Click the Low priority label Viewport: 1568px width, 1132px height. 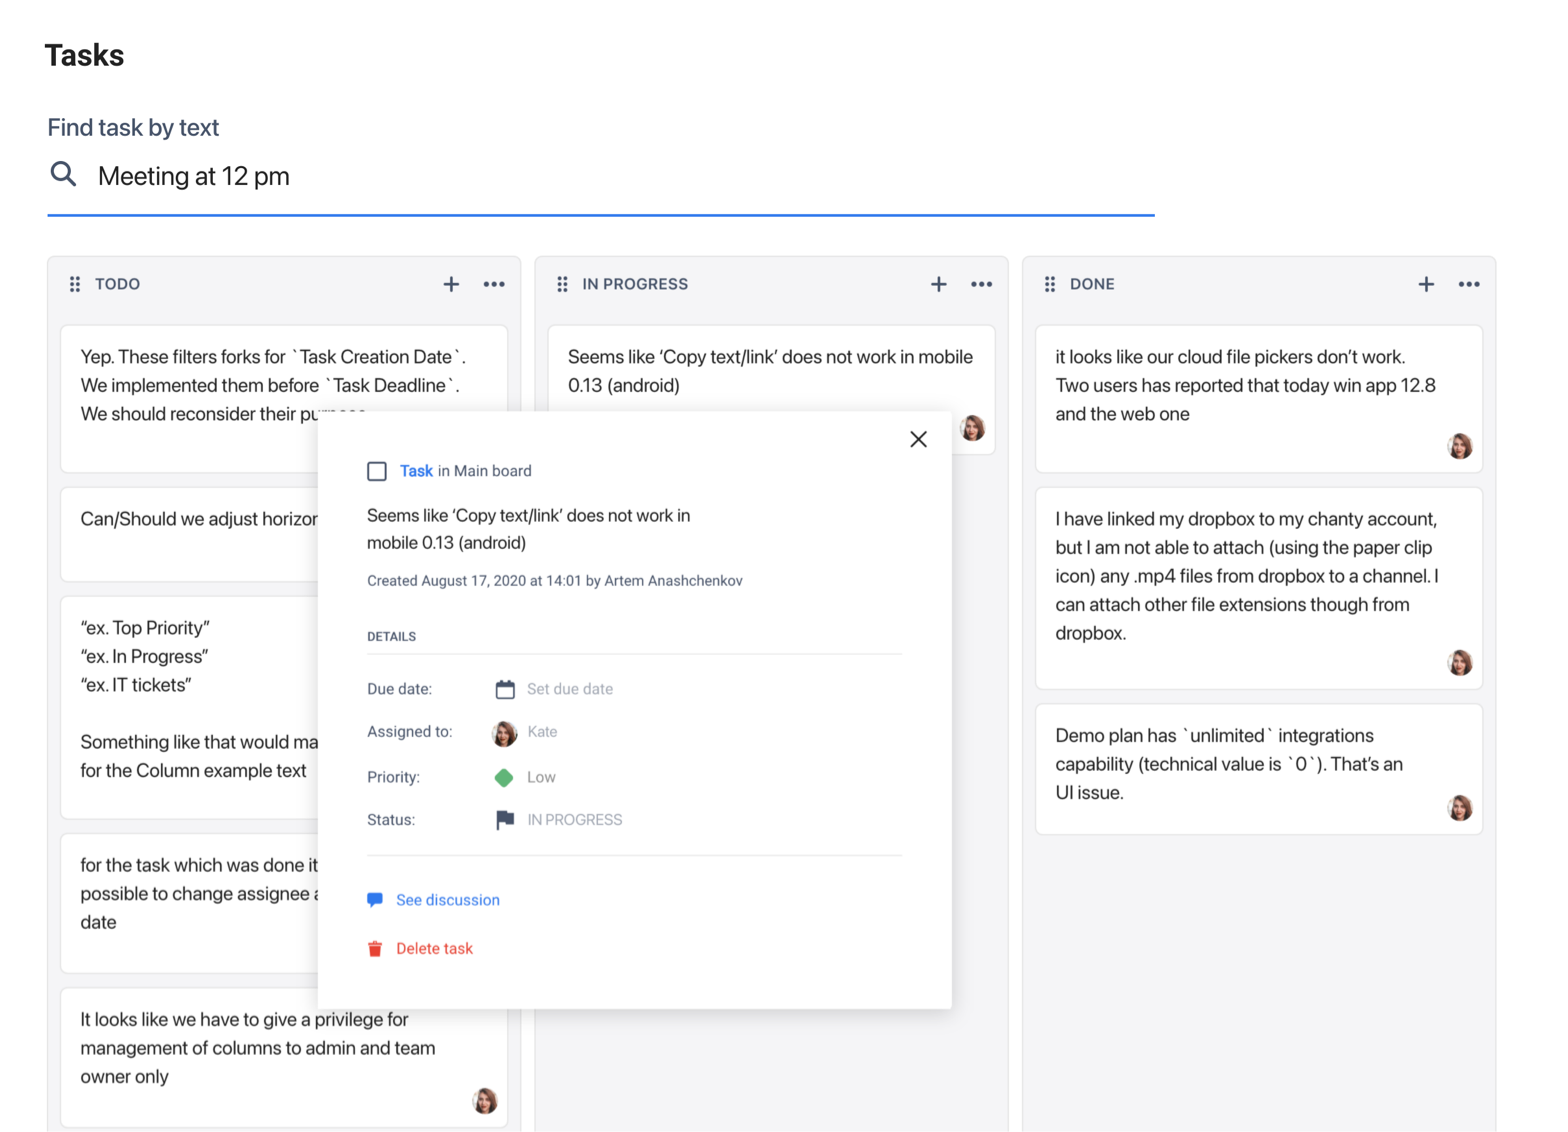point(541,777)
